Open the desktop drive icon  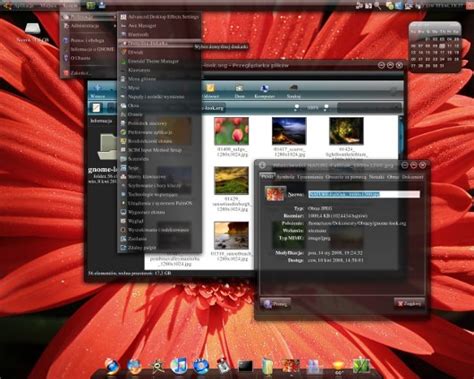coord(33,33)
